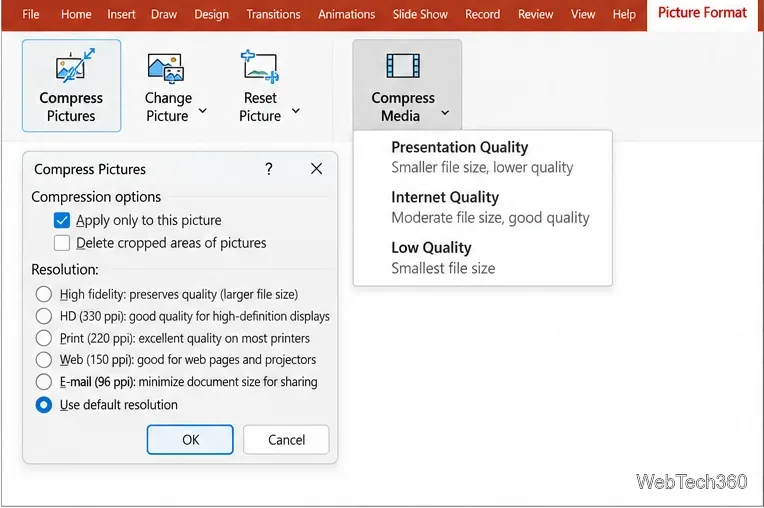764x508 pixels.
Task: Select HD (330 ppi) resolution option
Action: pos(43,316)
